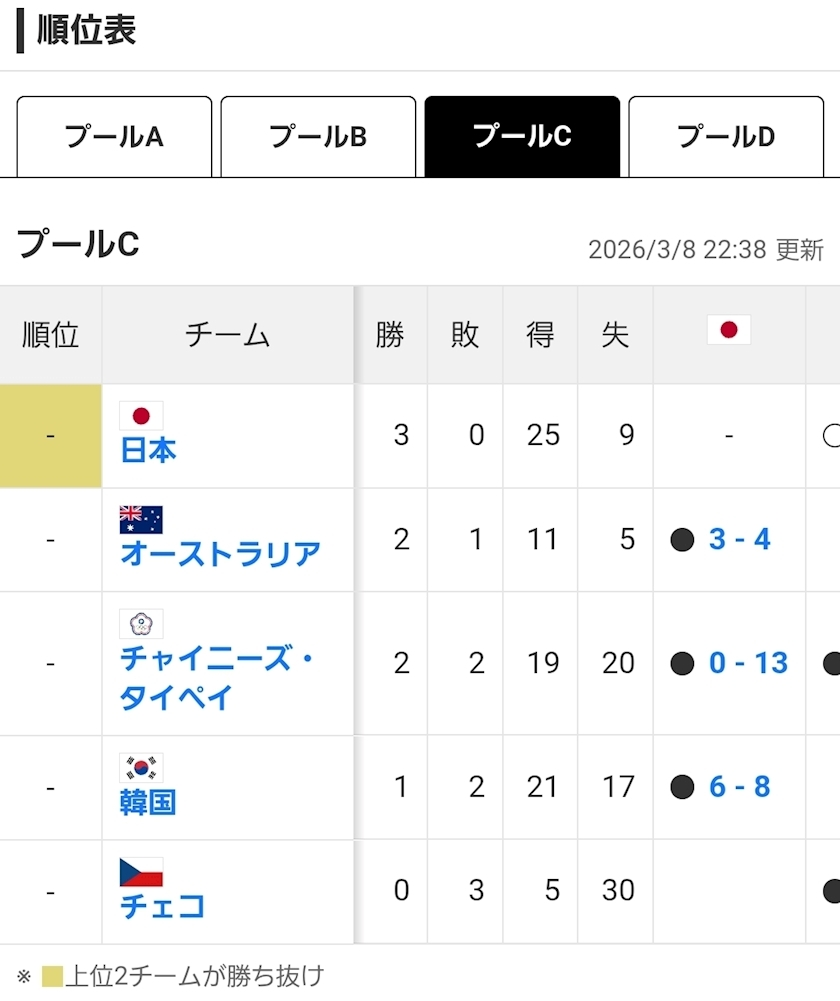Switch to the プールA tab
Viewport: 840px width, 1001px height.
[114, 137]
